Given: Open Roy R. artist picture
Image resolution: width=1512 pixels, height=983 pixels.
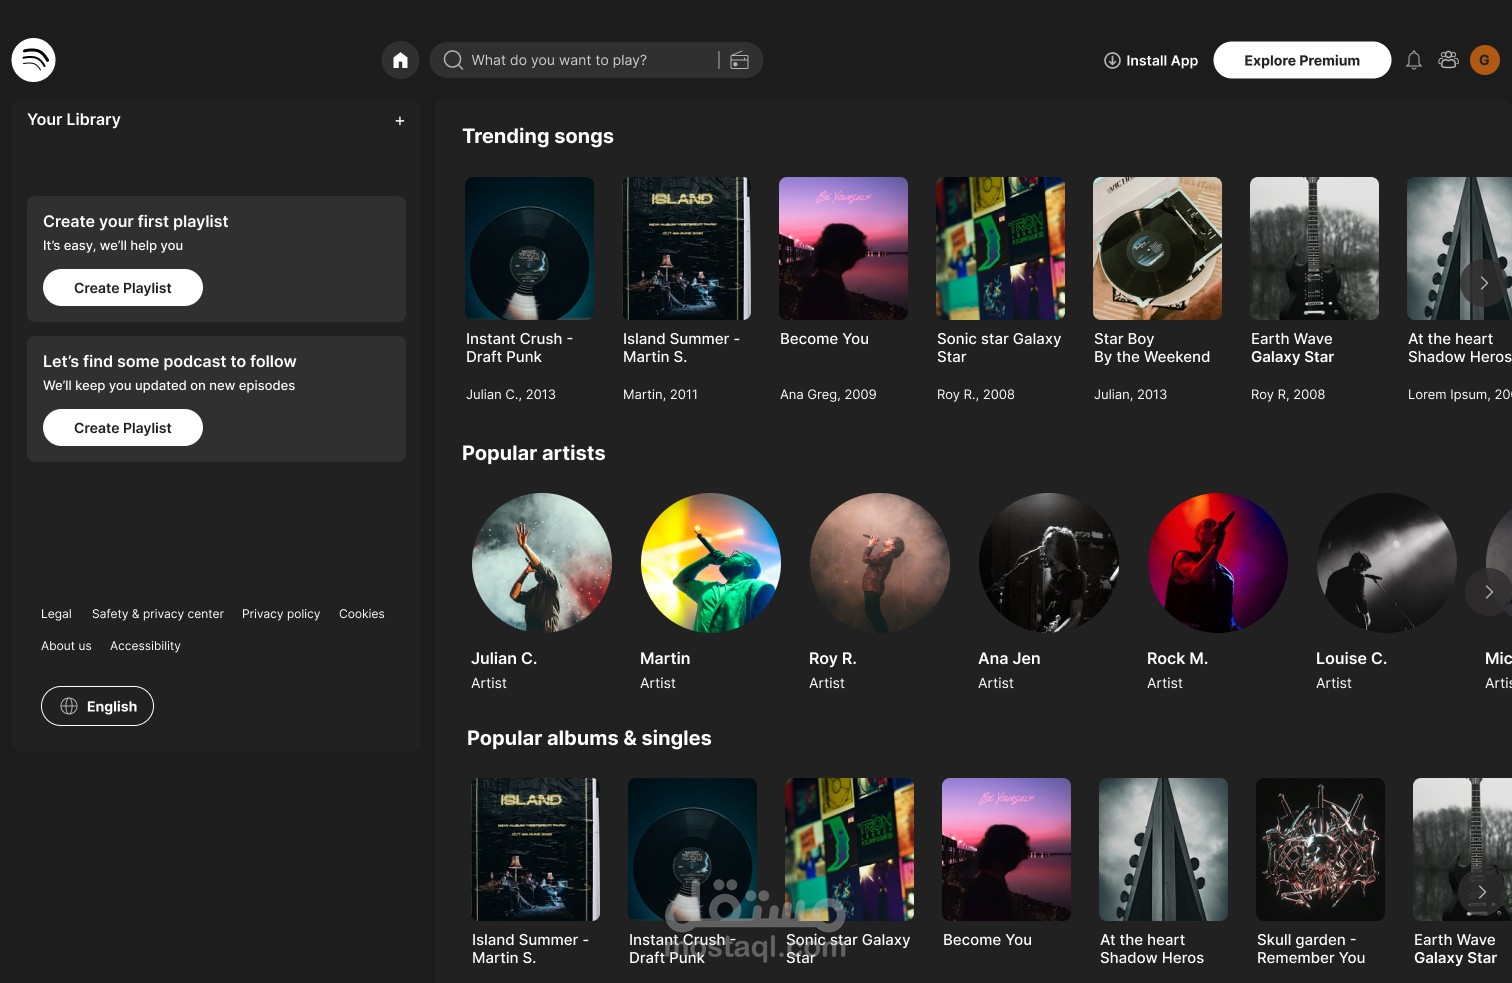Looking at the screenshot, I should coord(880,563).
